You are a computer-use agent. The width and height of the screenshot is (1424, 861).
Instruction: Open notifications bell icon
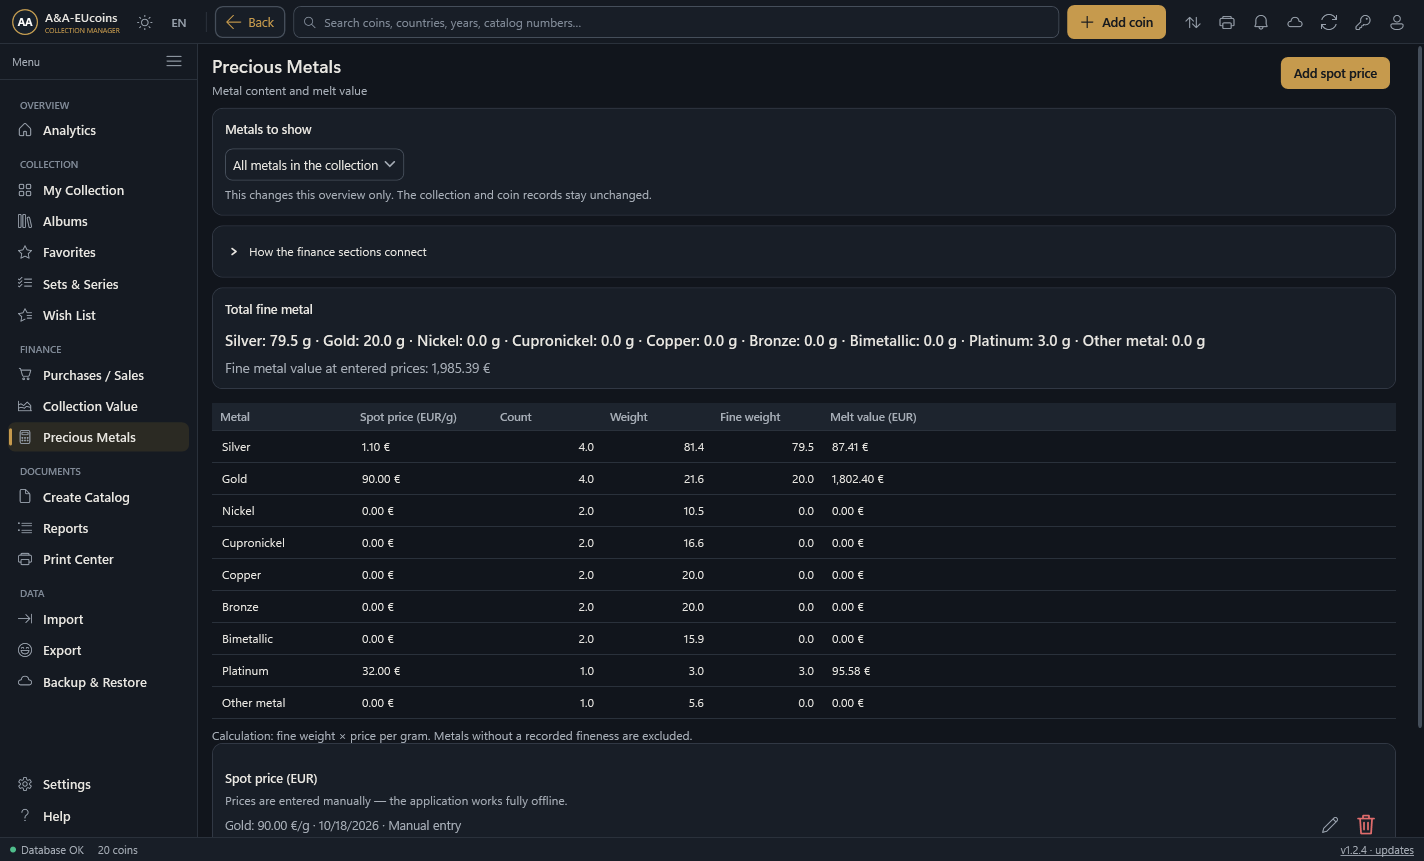coord(1261,23)
